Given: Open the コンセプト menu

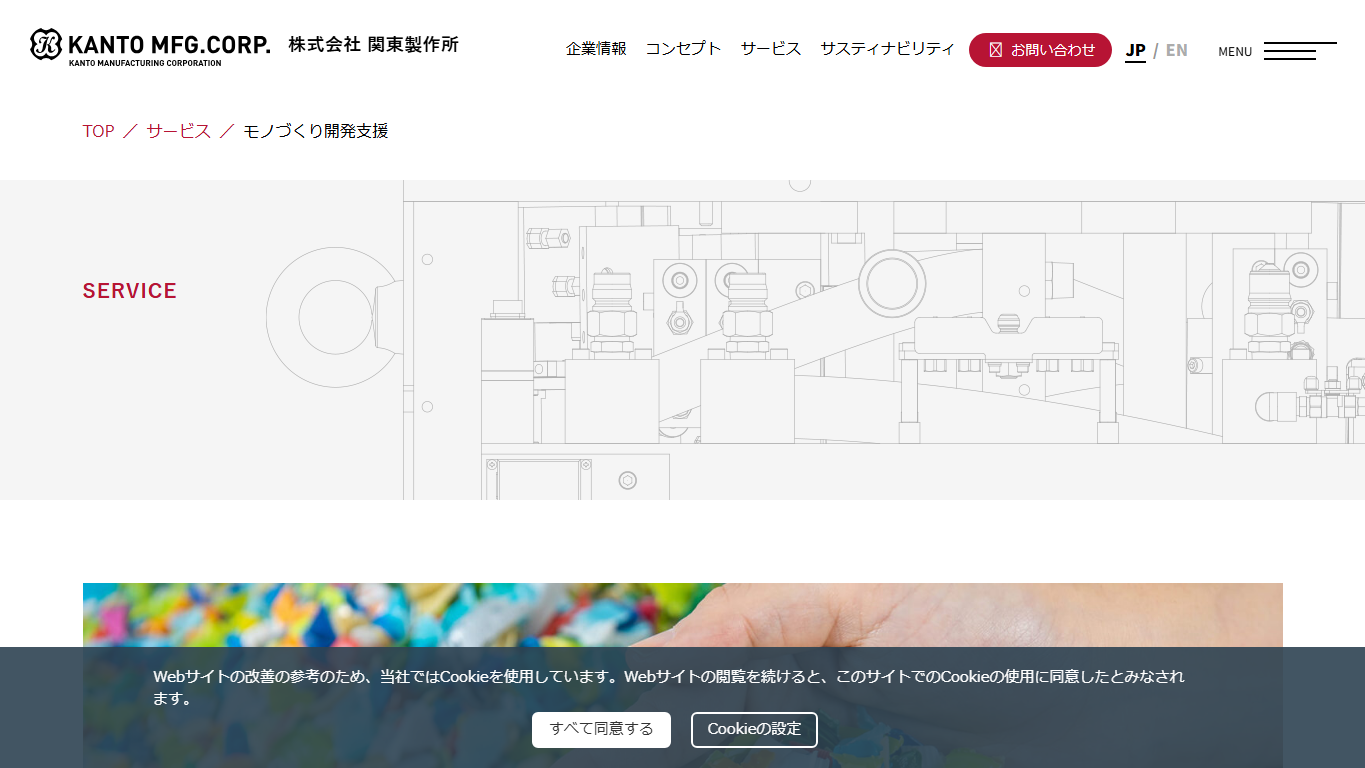Looking at the screenshot, I should pyautogui.click(x=683, y=49).
